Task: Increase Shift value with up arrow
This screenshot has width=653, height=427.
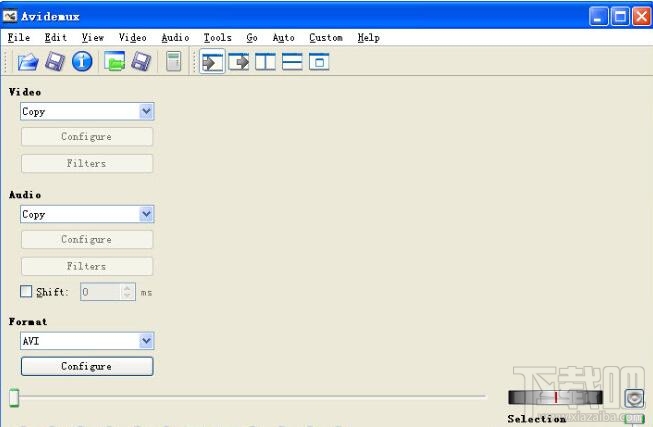Action: (127, 288)
